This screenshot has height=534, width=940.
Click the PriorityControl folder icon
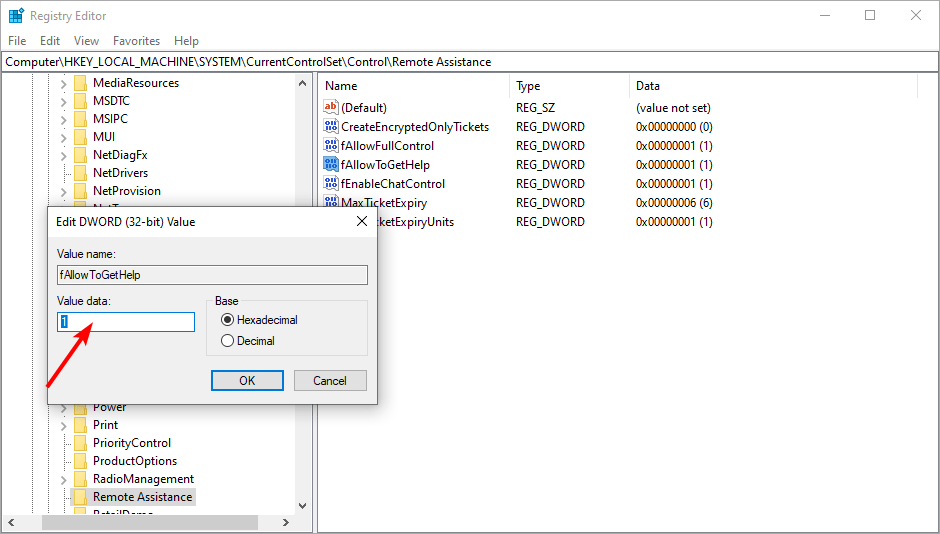point(80,443)
